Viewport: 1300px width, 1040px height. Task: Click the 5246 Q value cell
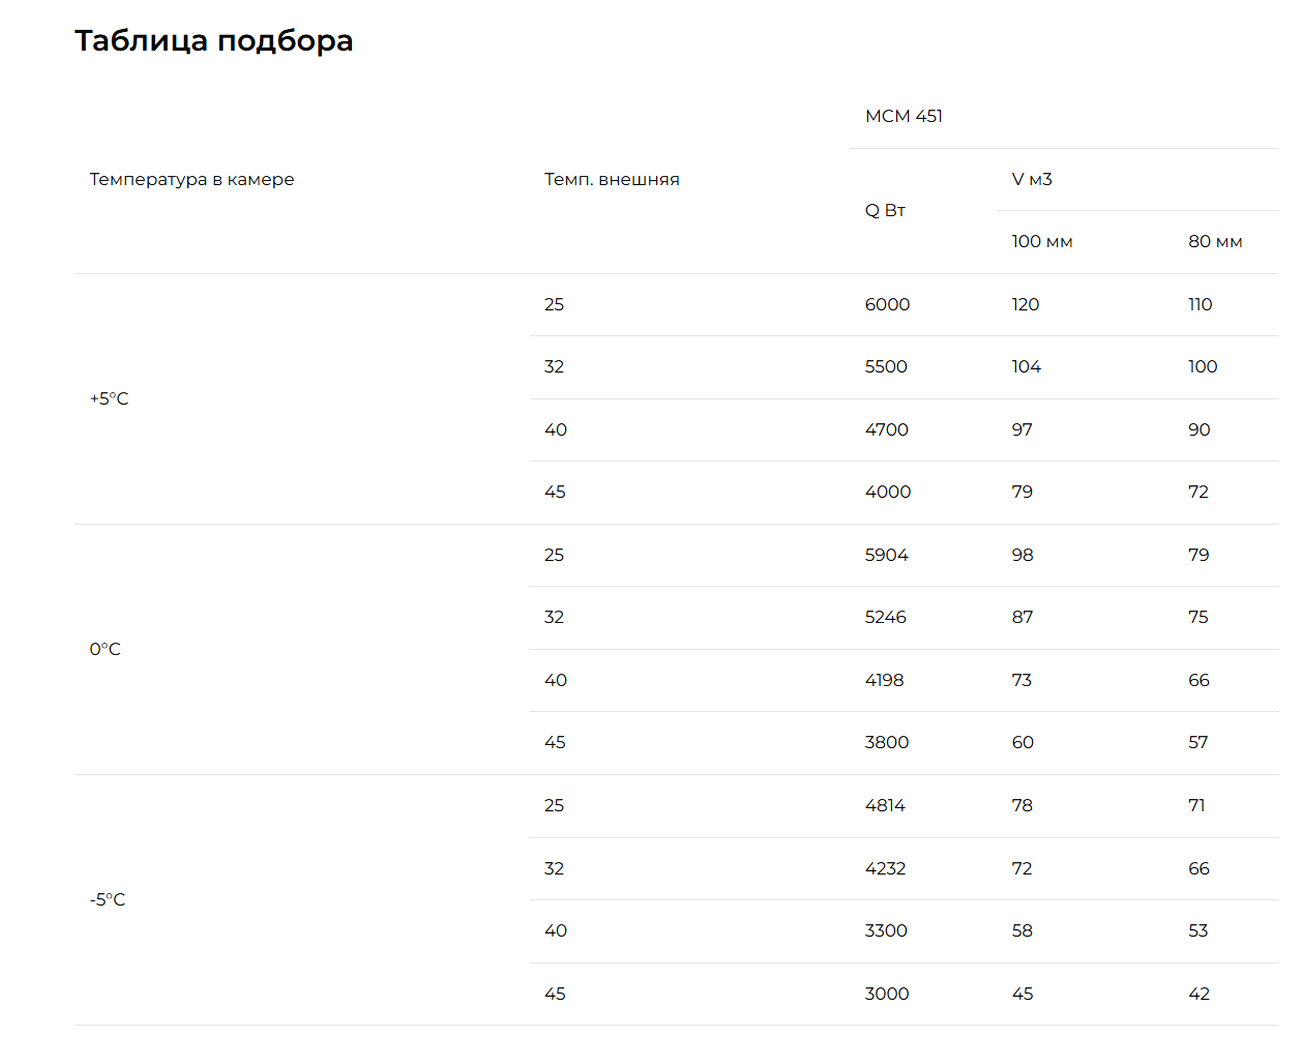coord(885,617)
